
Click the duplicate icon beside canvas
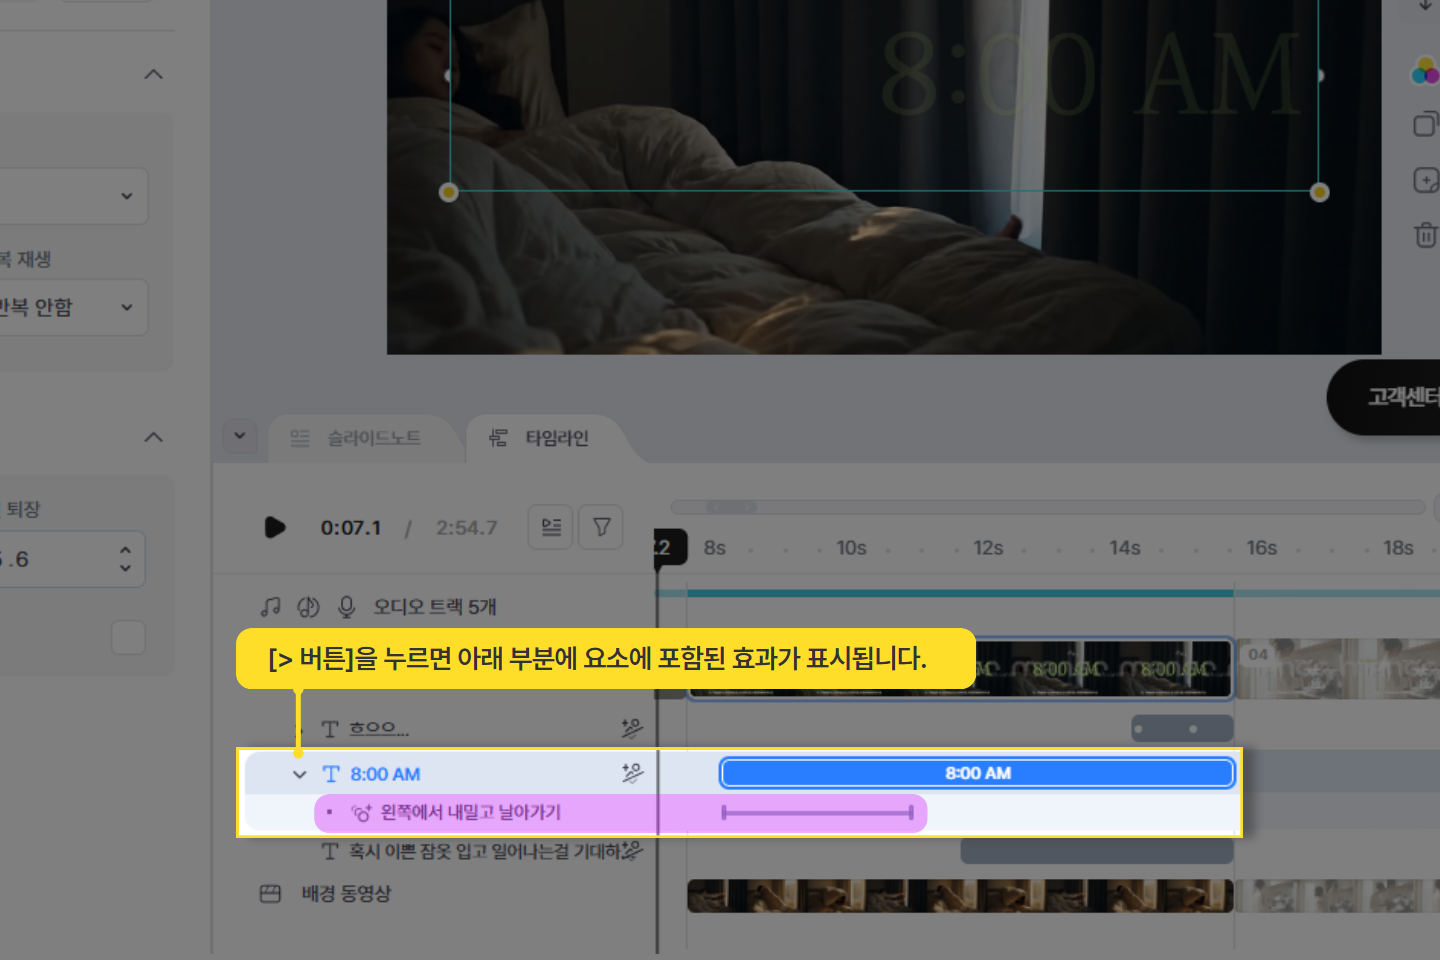(x=1425, y=125)
